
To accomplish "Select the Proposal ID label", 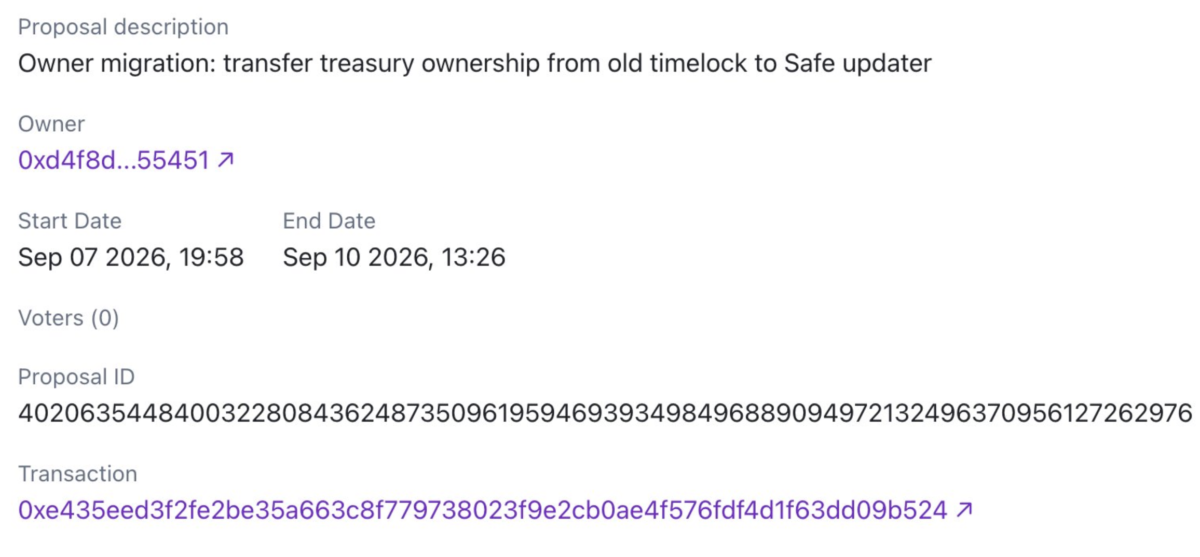I will point(76,377).
